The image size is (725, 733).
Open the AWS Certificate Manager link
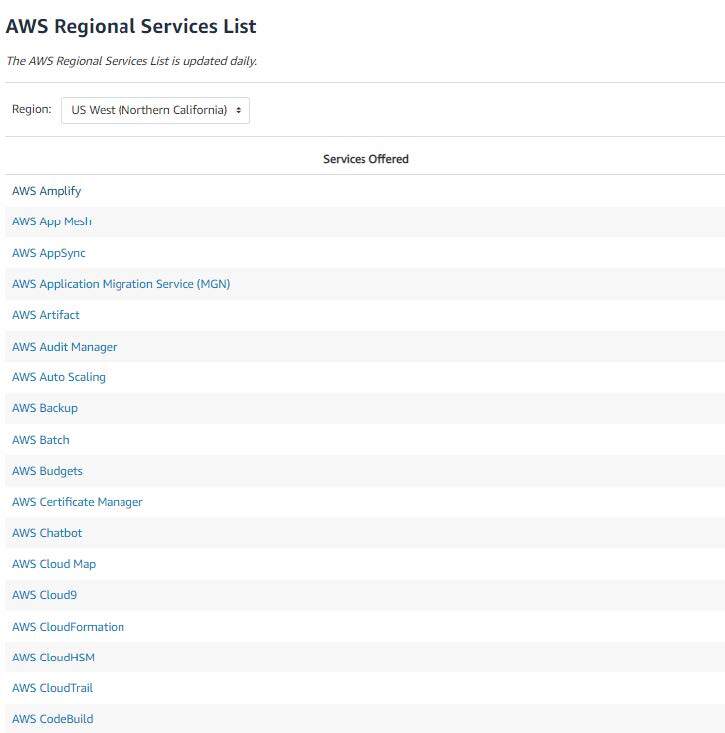click(x=77, y=502)
